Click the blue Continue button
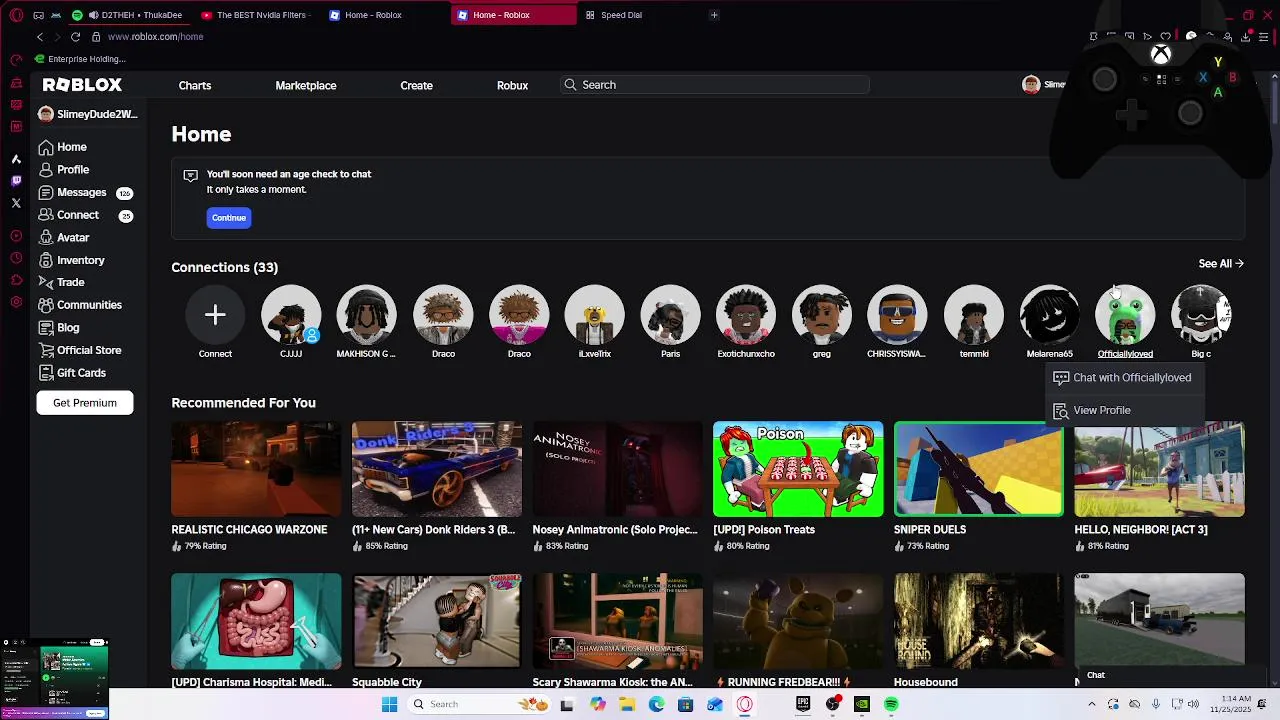Viewport: 1280px width, 720px height. (228, 217)
